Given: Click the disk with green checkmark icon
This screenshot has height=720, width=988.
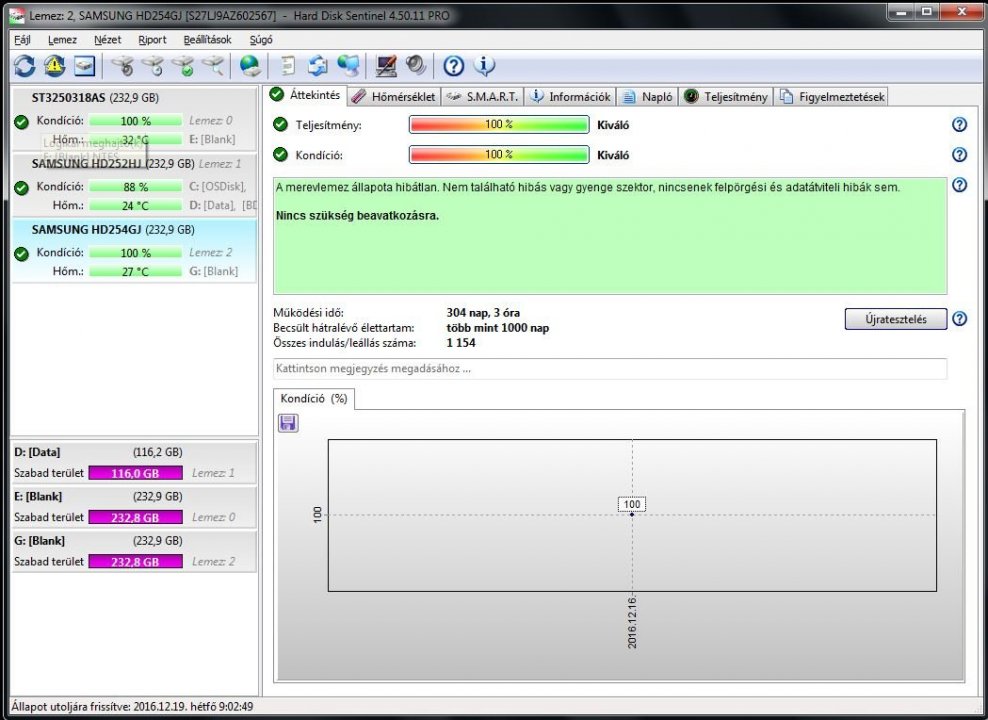Looking at the screenshot, I should (x=183, y=66).
